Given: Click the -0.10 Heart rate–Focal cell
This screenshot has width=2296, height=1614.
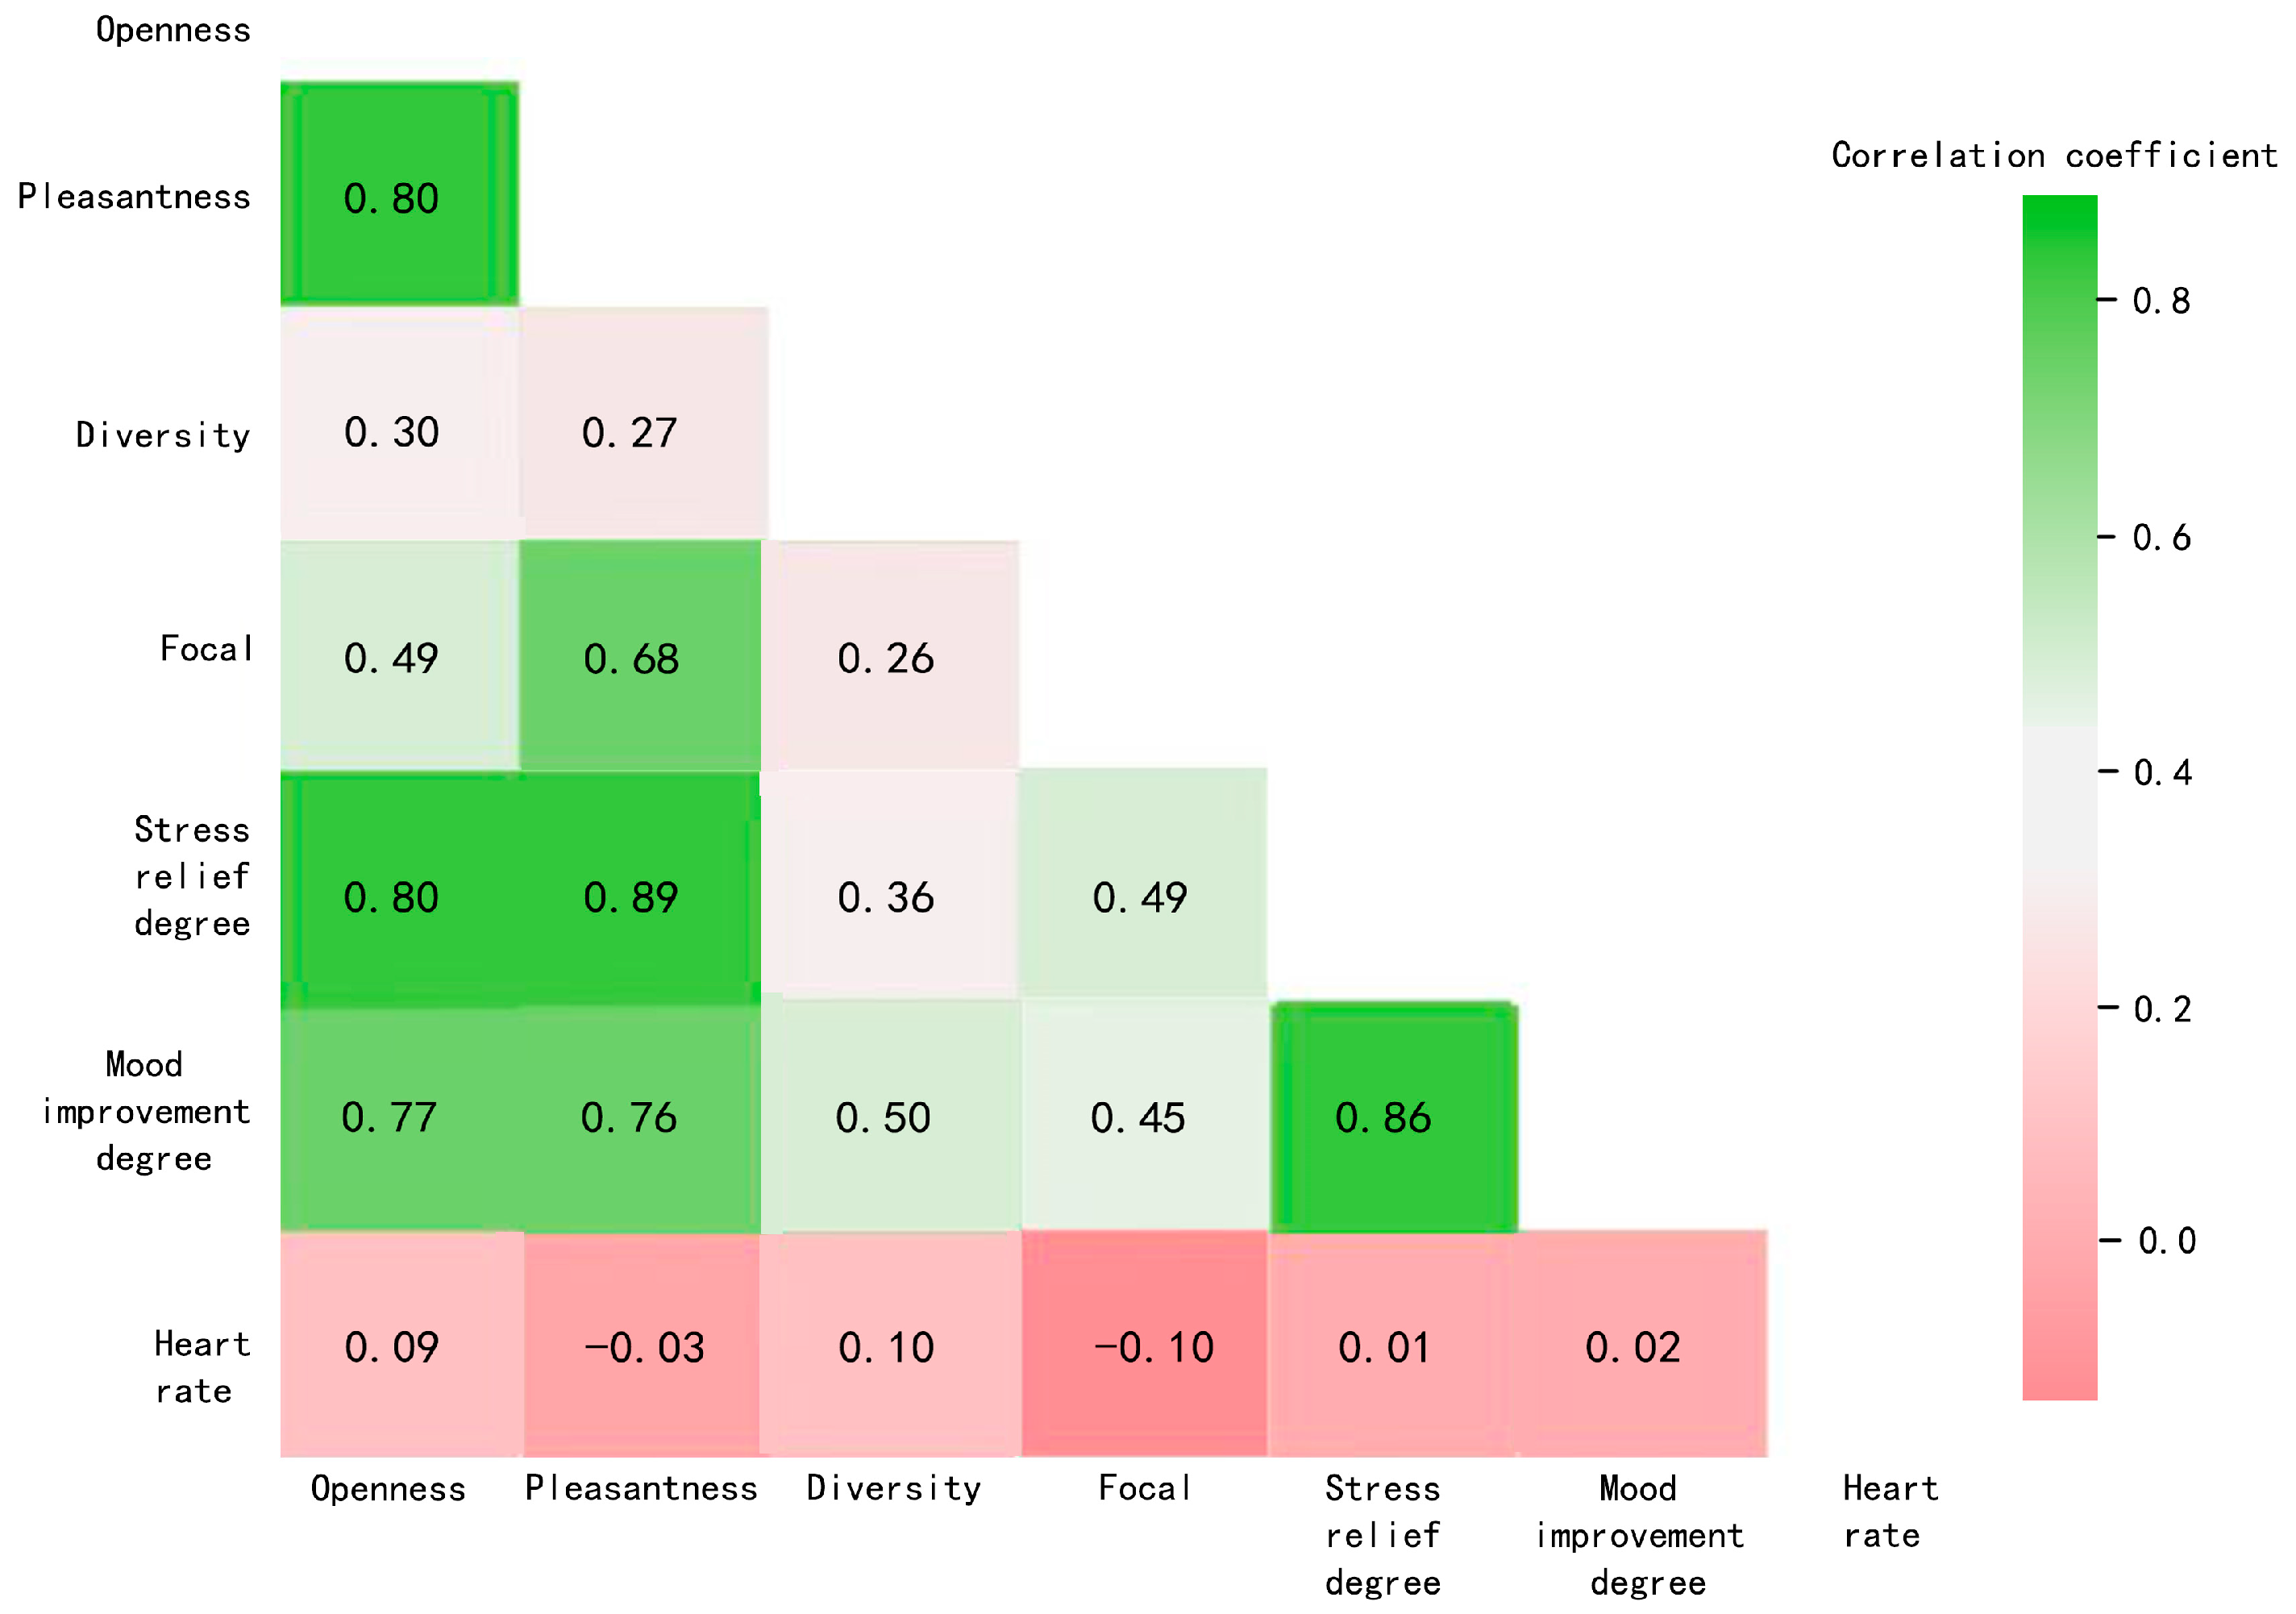Looking at the screenshot, I should click(x=1144, y=1343).
